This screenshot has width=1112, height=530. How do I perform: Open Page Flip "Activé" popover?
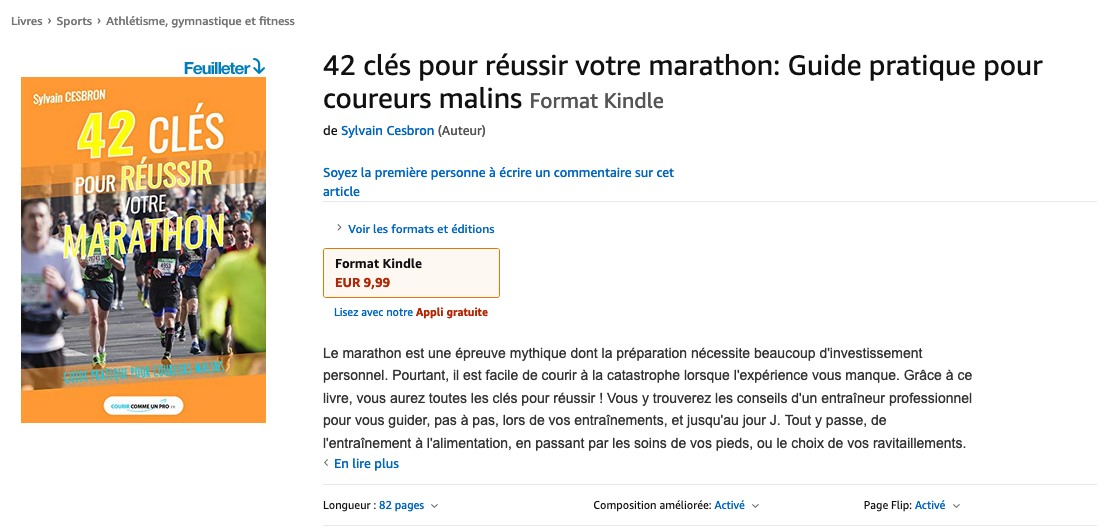[x=930, y=506]
